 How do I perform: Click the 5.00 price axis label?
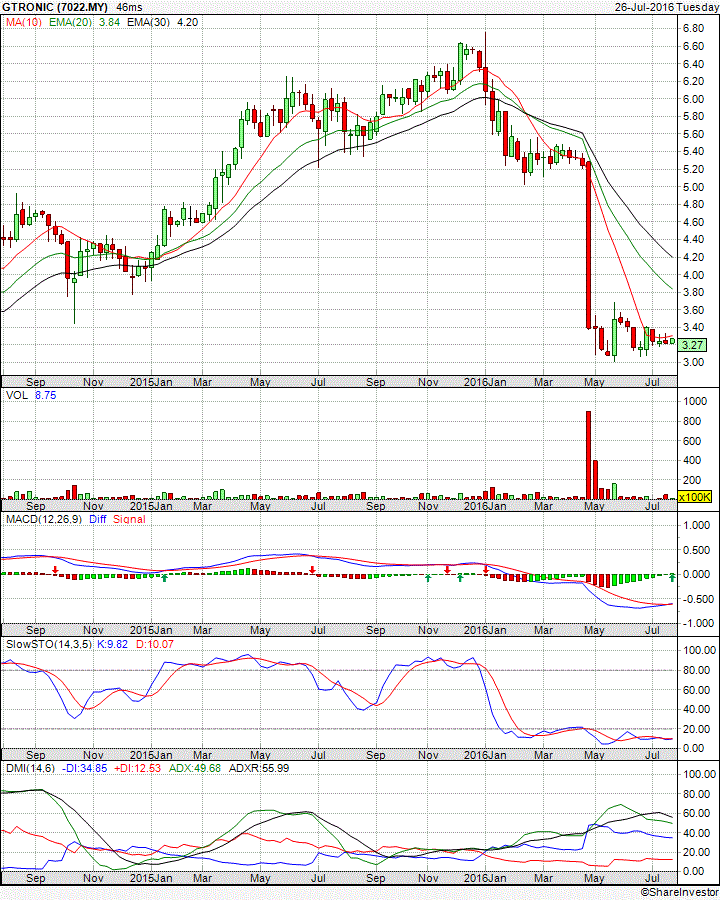693,187
